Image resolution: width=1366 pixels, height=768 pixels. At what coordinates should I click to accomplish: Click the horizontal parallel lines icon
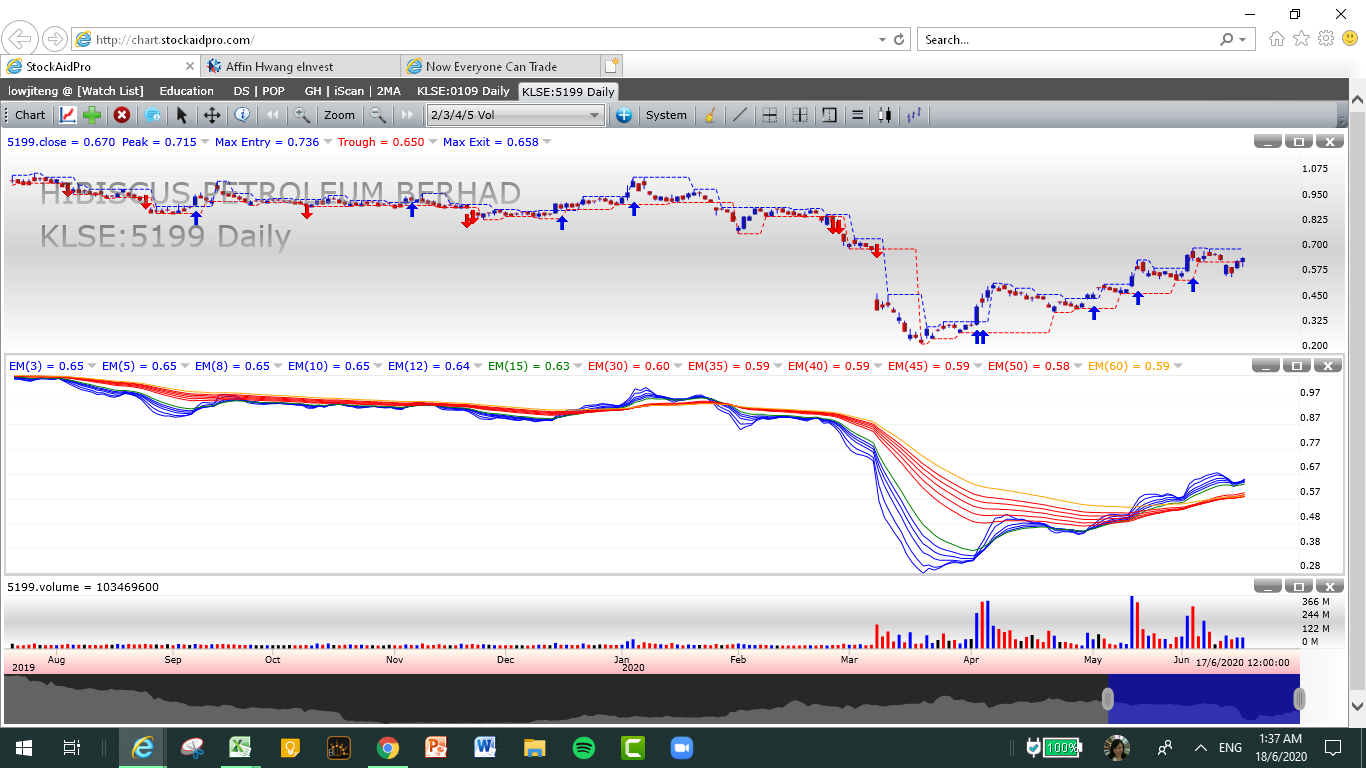tap(857, 115)
